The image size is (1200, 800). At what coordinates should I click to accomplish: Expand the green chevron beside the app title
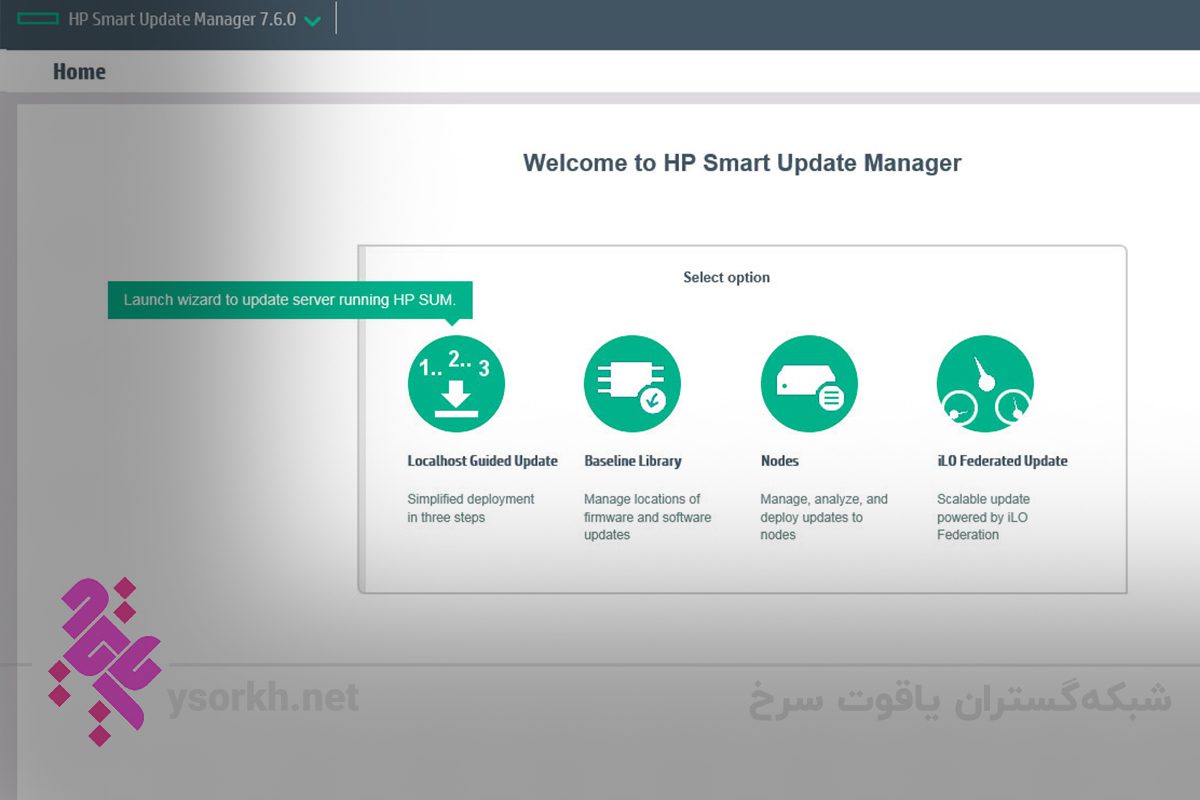point(313,21)
